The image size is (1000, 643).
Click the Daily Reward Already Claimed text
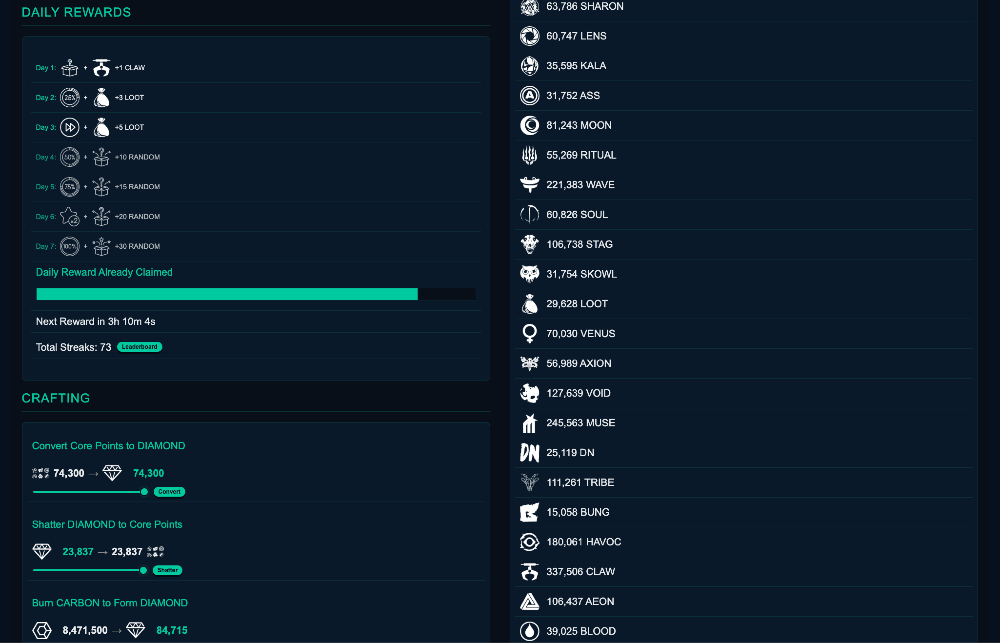pyautogui.click(x=104, y=272)
